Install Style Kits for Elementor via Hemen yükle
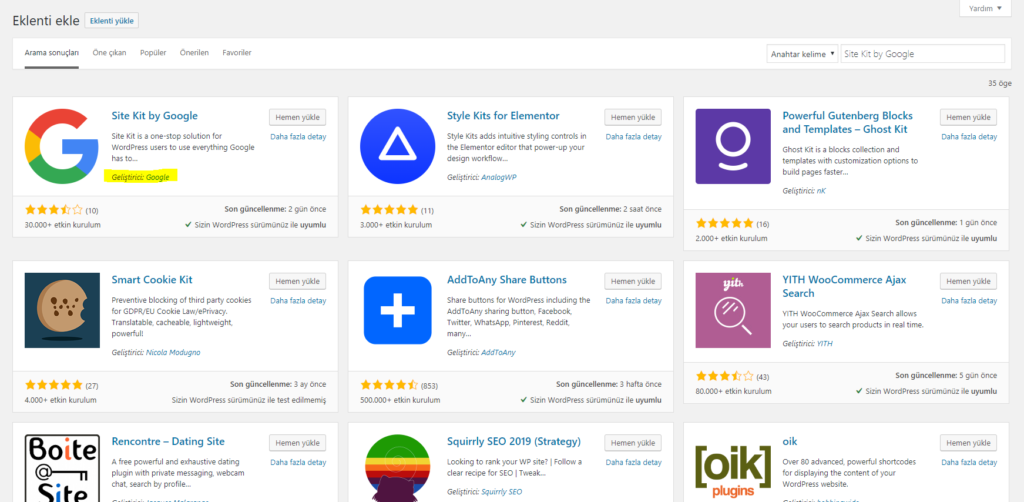The width and height of the screenshot is (1024, 502). pos(633,118)
